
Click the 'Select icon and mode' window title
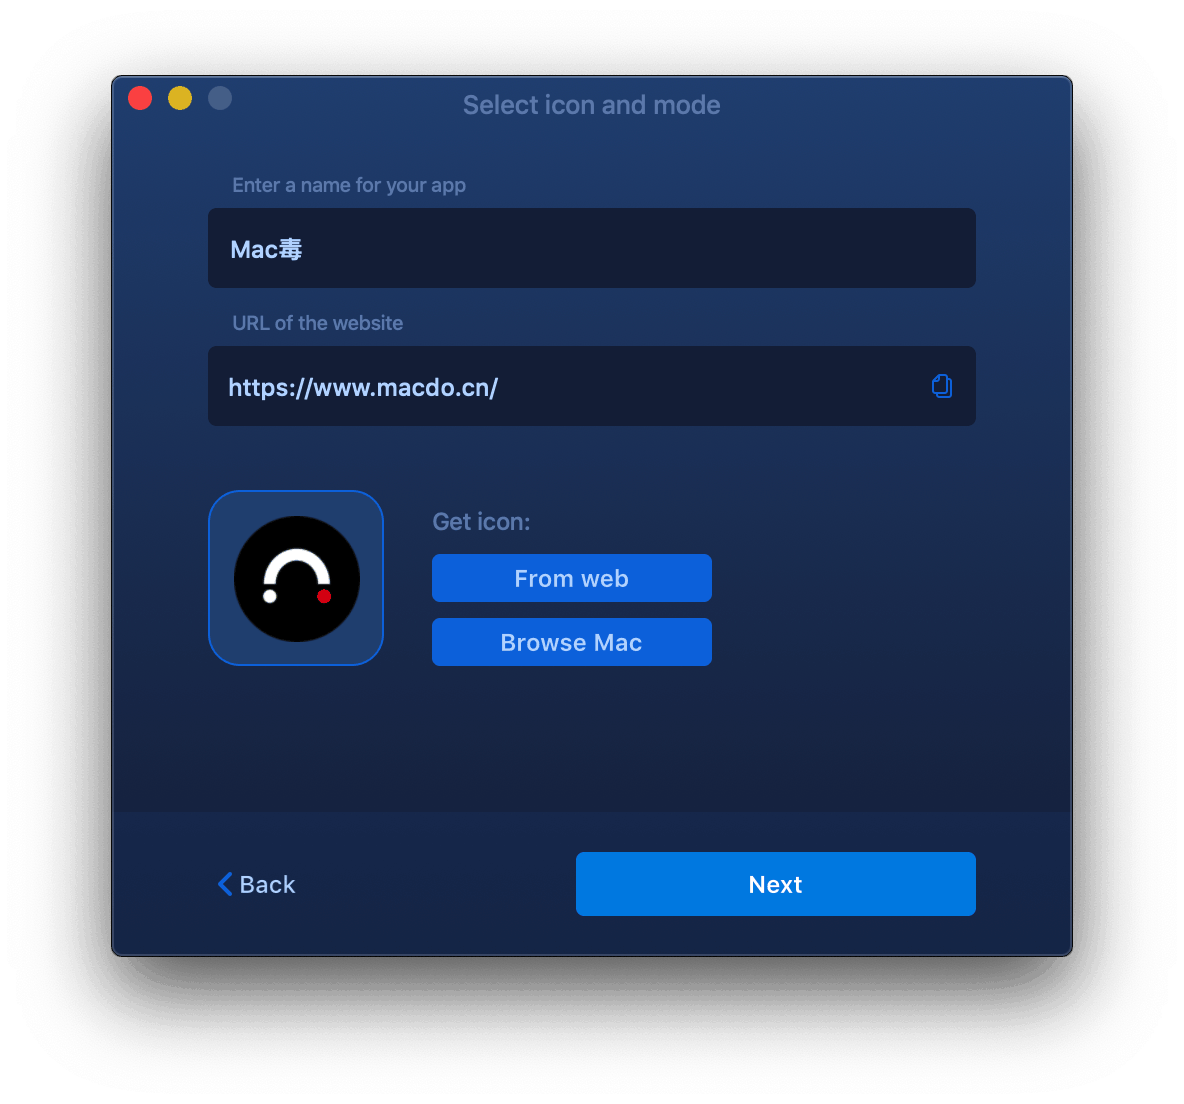pos(591,105)
